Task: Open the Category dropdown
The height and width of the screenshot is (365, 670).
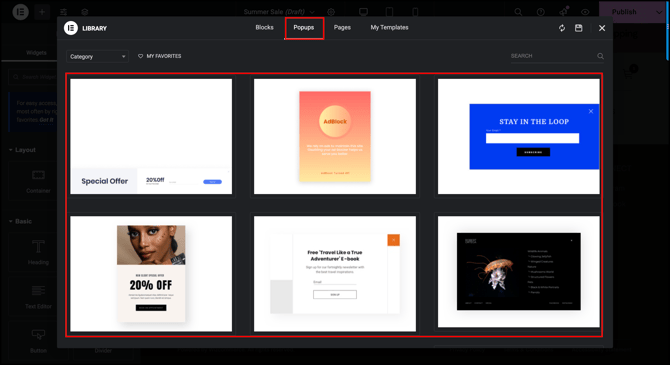Action: click(97, 56)
